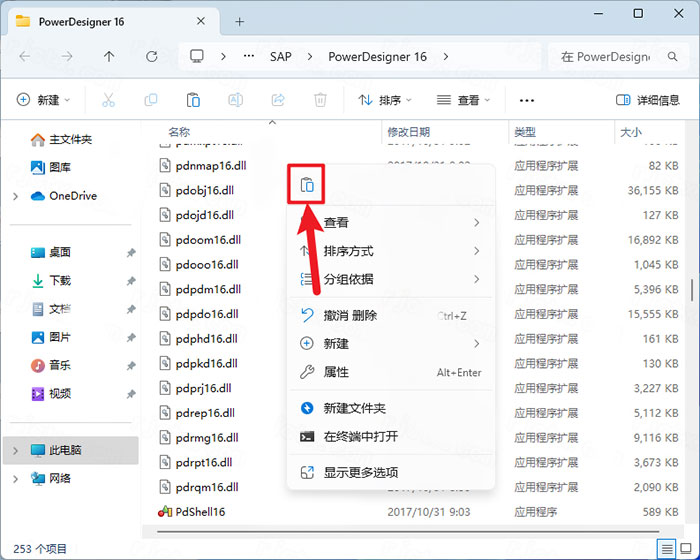Click the This PC monitor icon in address bar
Image resolution: width=700 pixels, height=560 pixels.
(x=197, y=56)
